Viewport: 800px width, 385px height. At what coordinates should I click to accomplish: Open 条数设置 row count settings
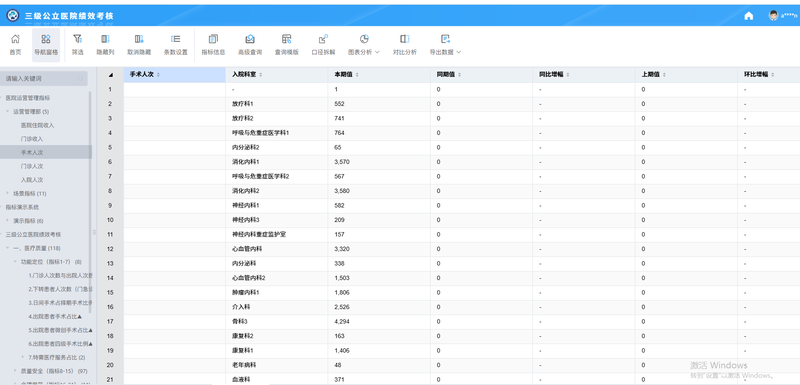click(x=176, y=45)
